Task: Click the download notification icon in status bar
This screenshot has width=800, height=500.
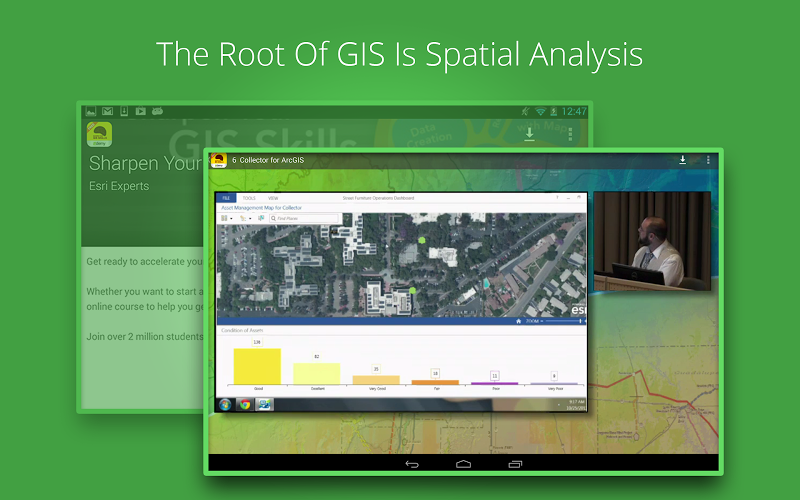Action: tap(124, 111)
